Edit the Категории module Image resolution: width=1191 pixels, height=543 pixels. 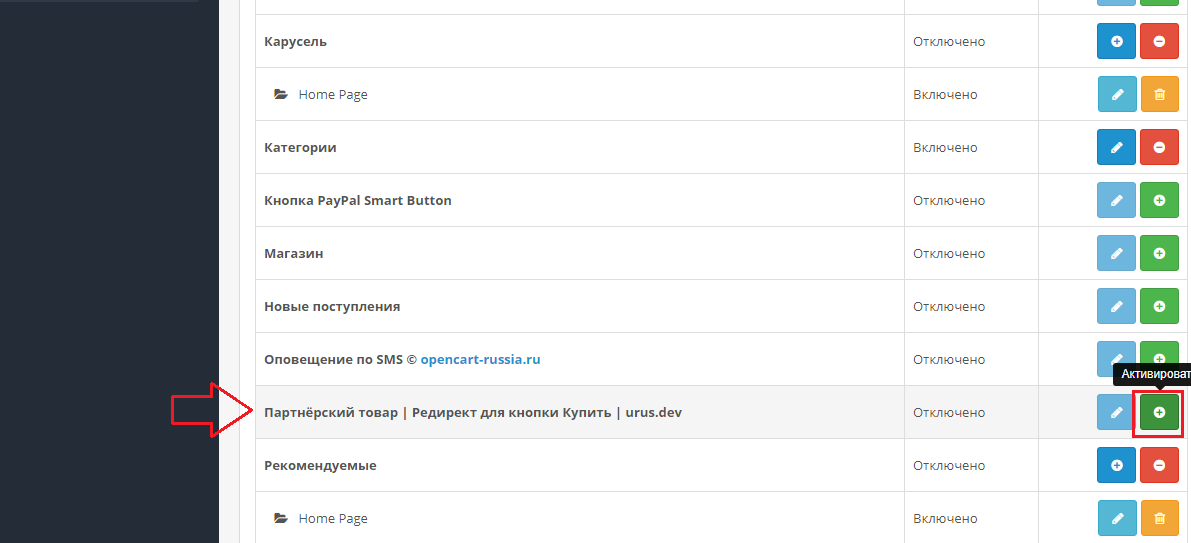click(x=1117, y=148)
